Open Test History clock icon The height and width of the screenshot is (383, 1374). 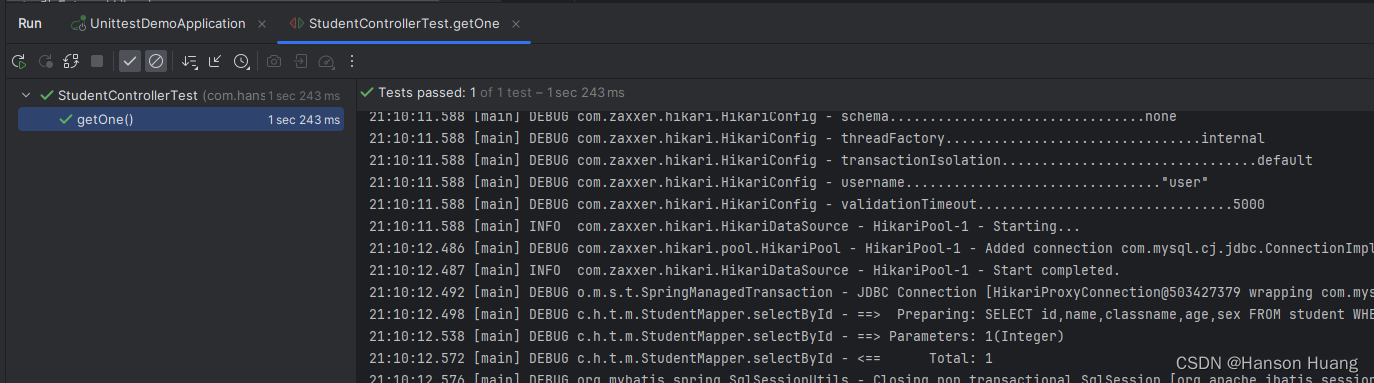[241, 62]
